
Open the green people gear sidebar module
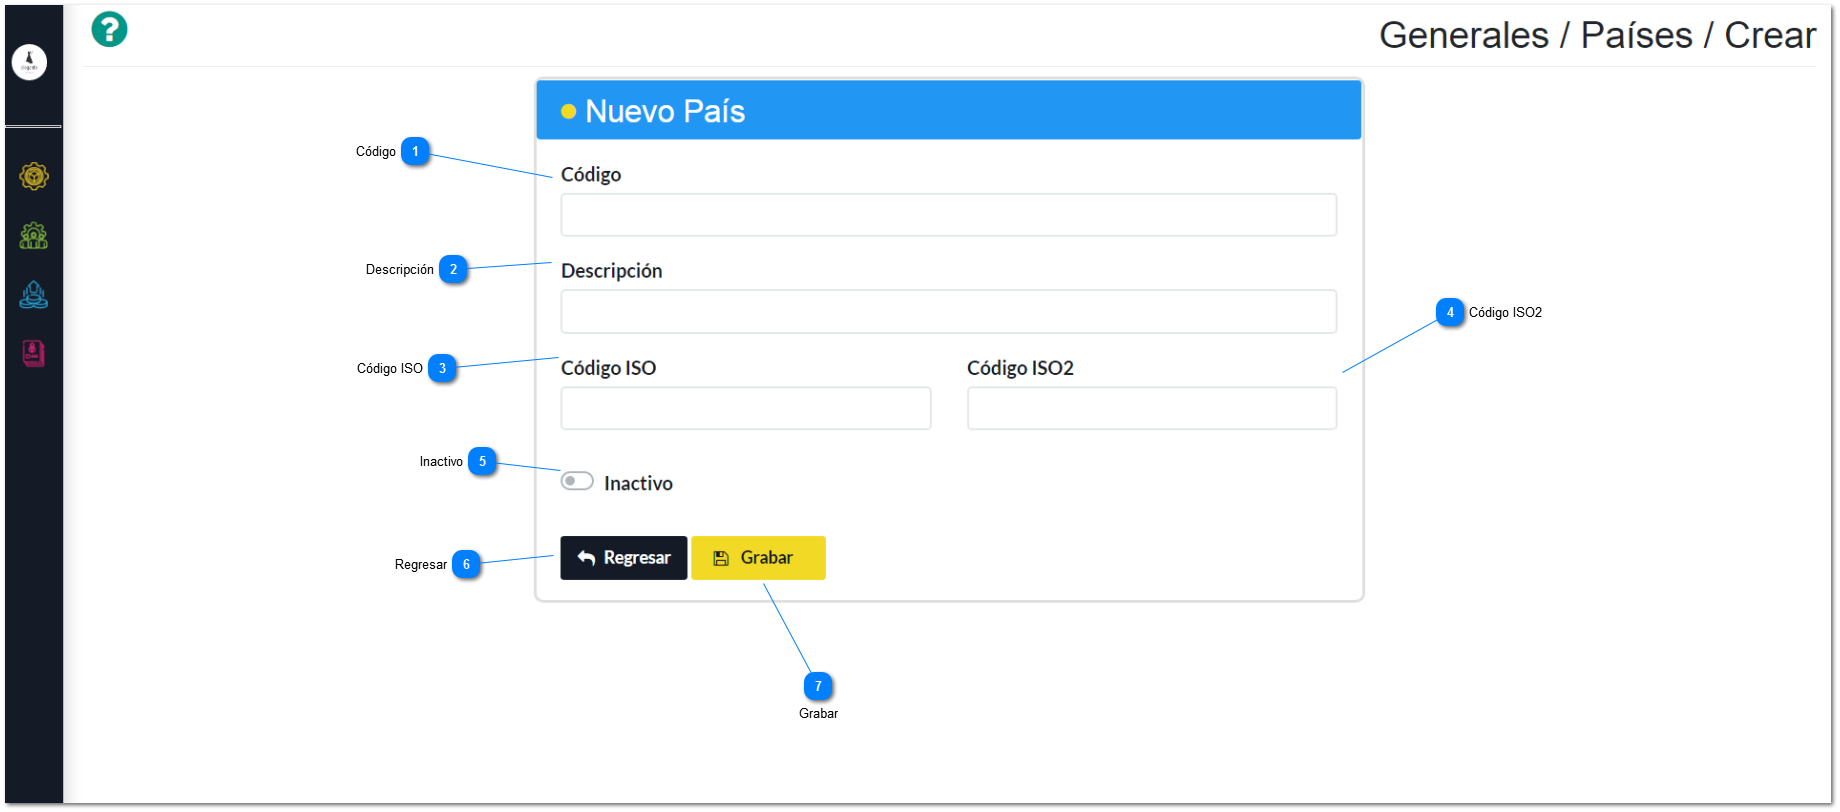click(x=34, y=236)
